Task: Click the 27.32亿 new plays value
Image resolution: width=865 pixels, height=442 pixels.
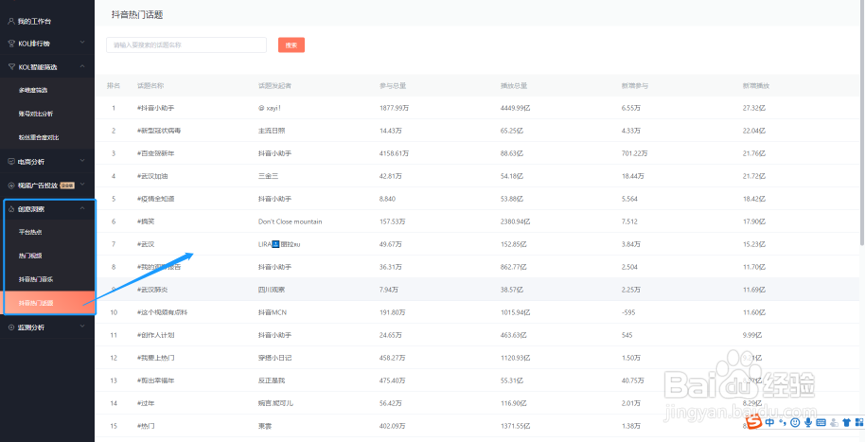Action: point(754,108)
